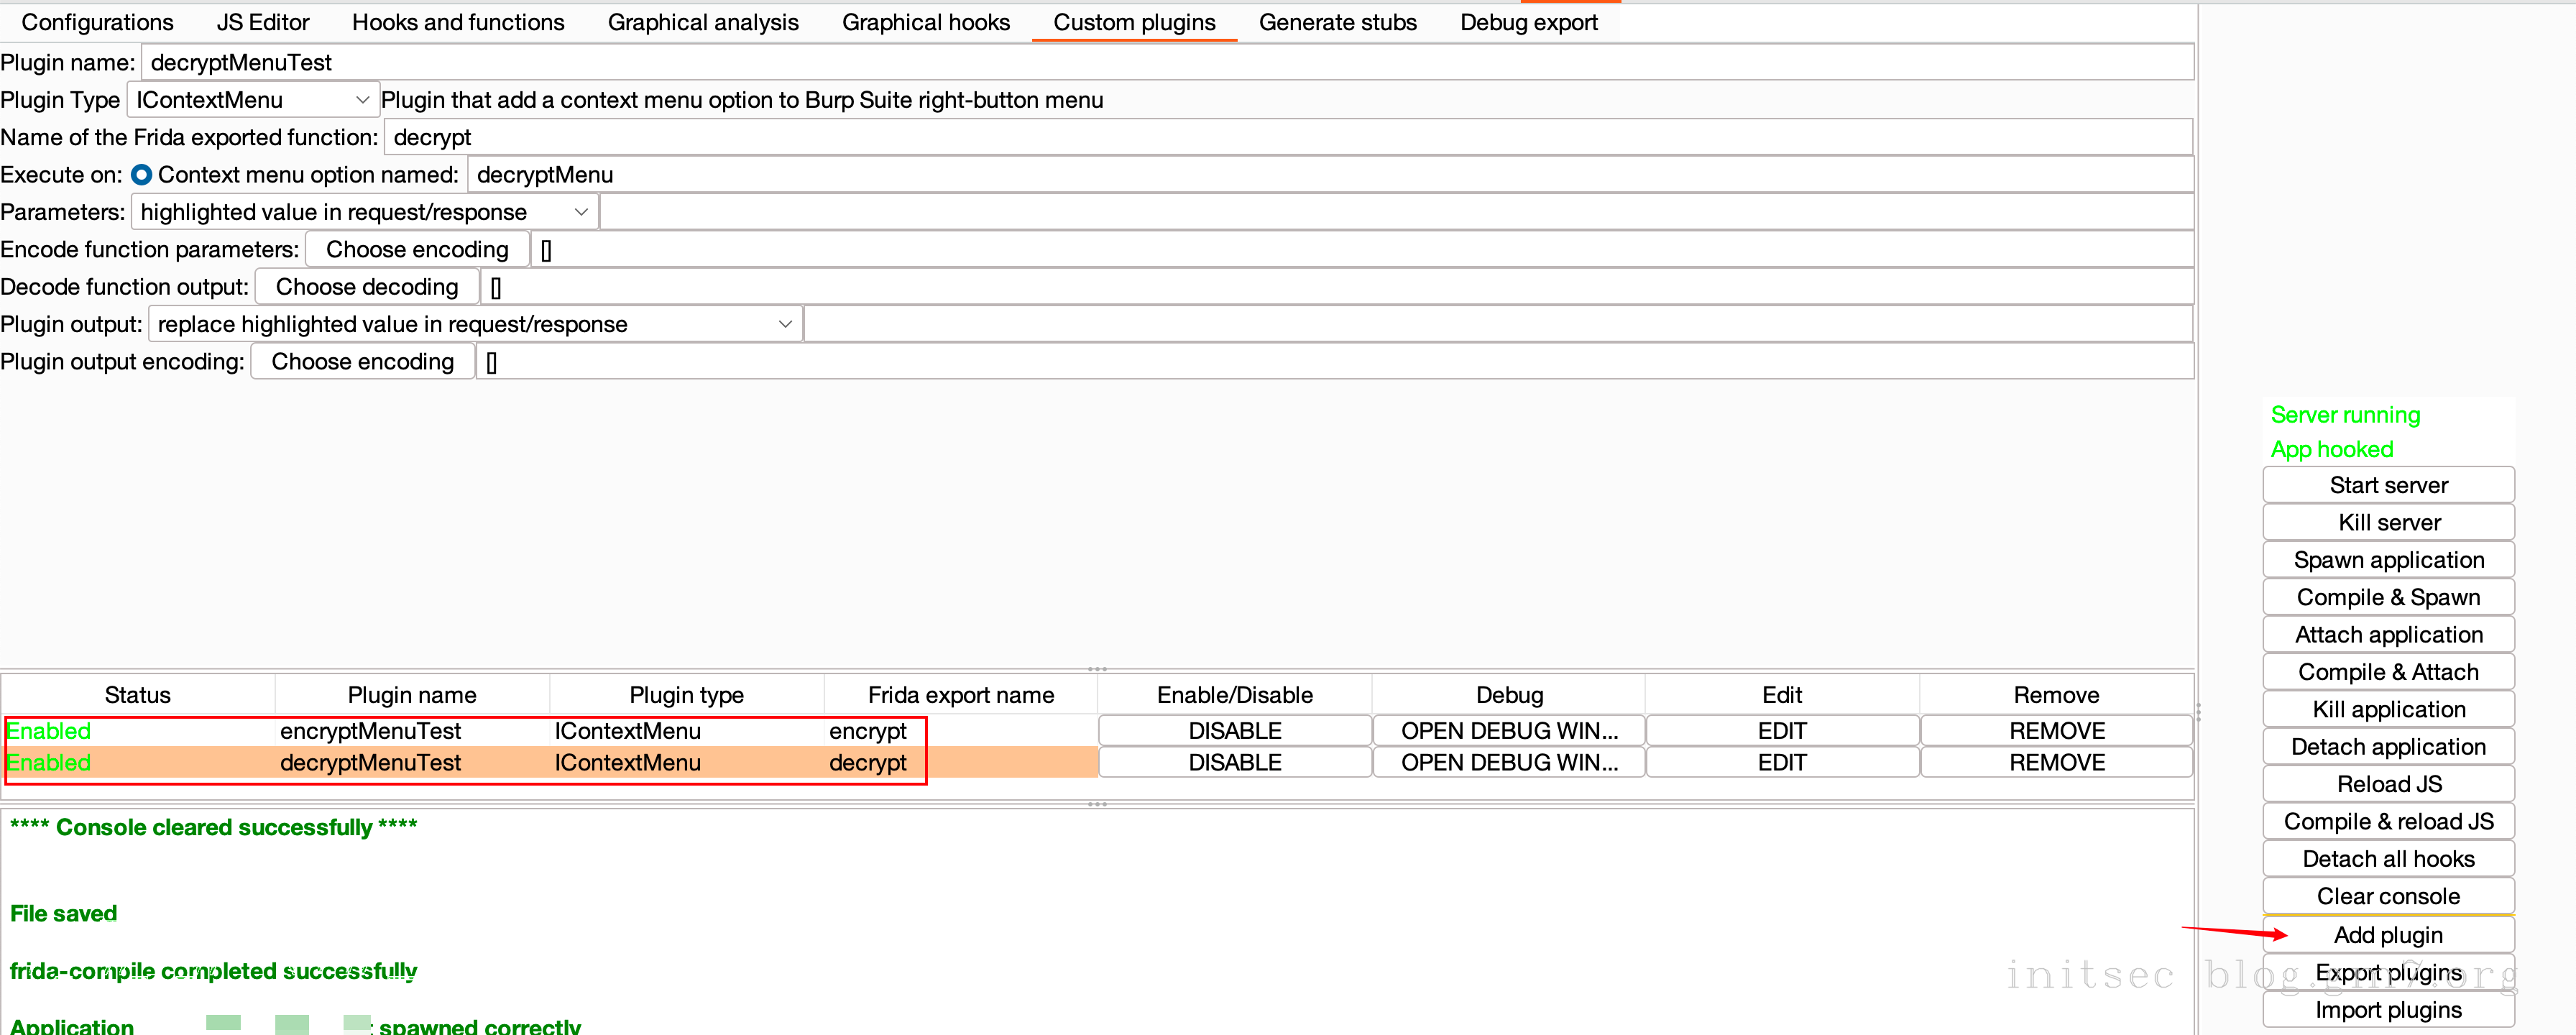Select the Context menu option radio button

(x=142, y=175)
